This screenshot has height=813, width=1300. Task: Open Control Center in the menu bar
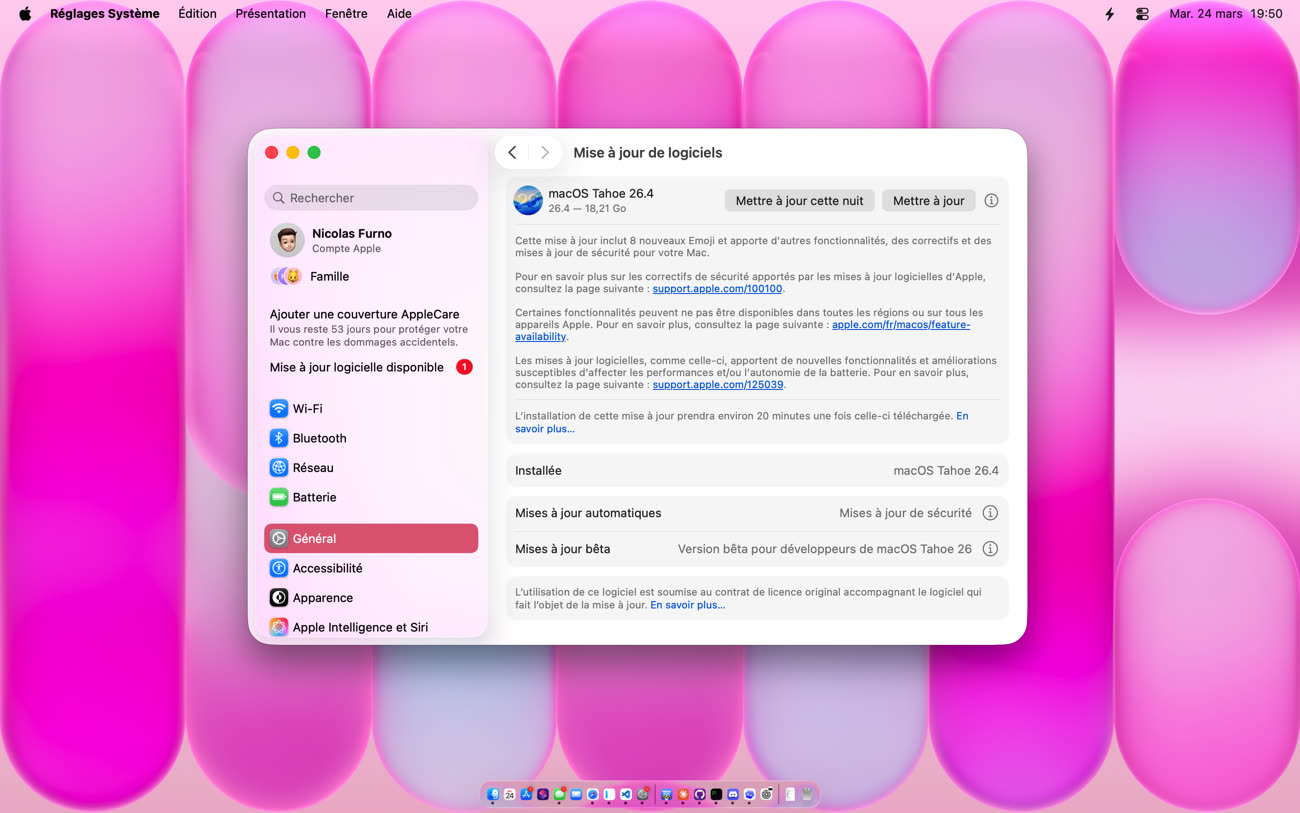click(1142, 14)
